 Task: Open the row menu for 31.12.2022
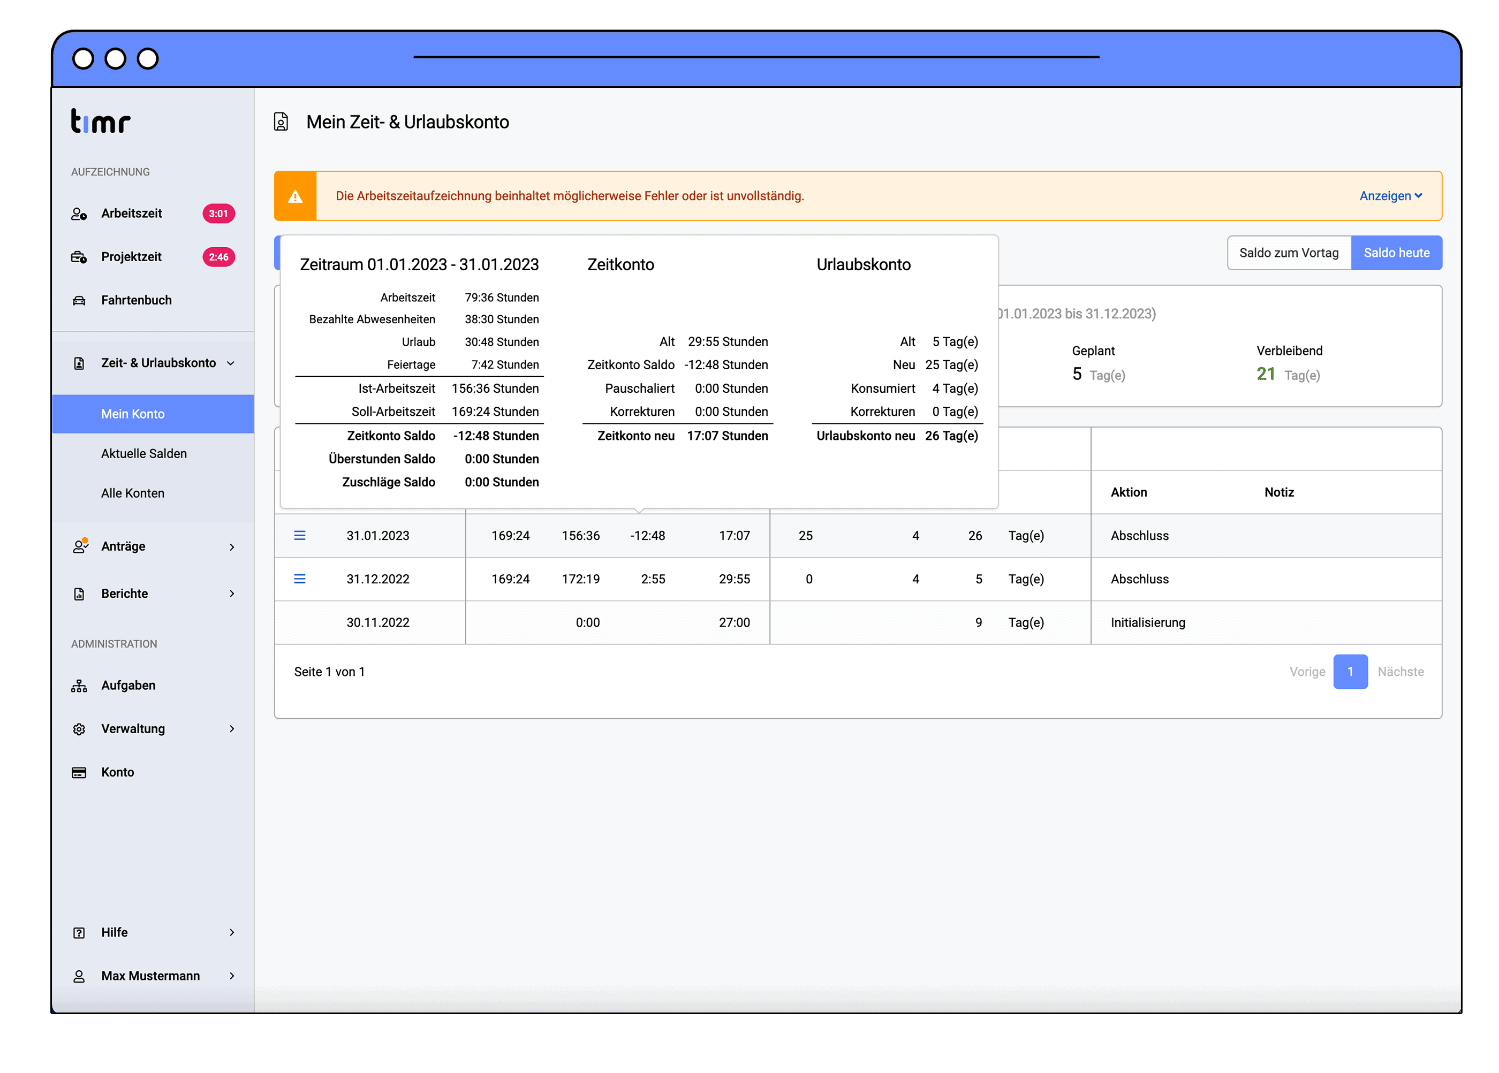tap(299, 579)
